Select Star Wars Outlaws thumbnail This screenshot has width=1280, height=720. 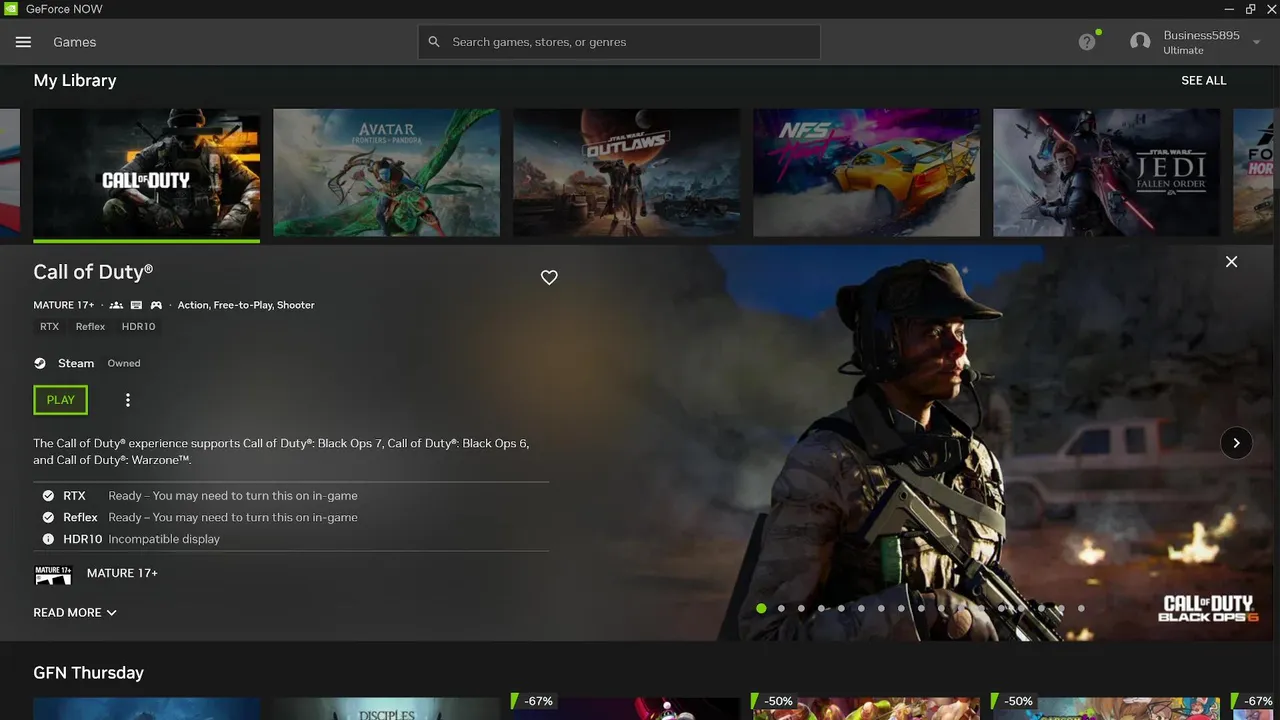(626, 173)
